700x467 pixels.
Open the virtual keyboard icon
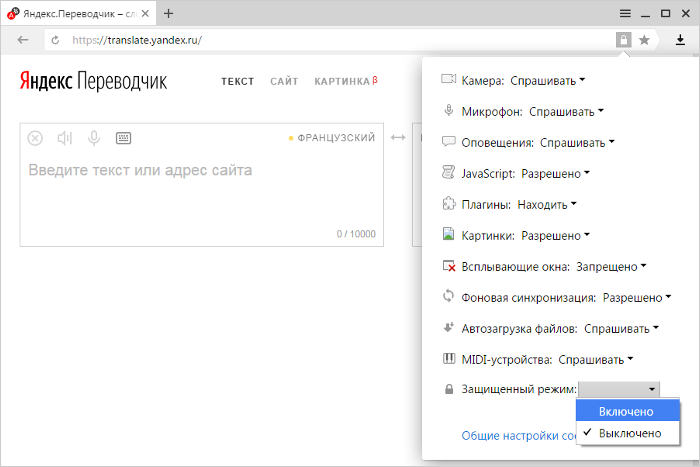coord(123,138)
